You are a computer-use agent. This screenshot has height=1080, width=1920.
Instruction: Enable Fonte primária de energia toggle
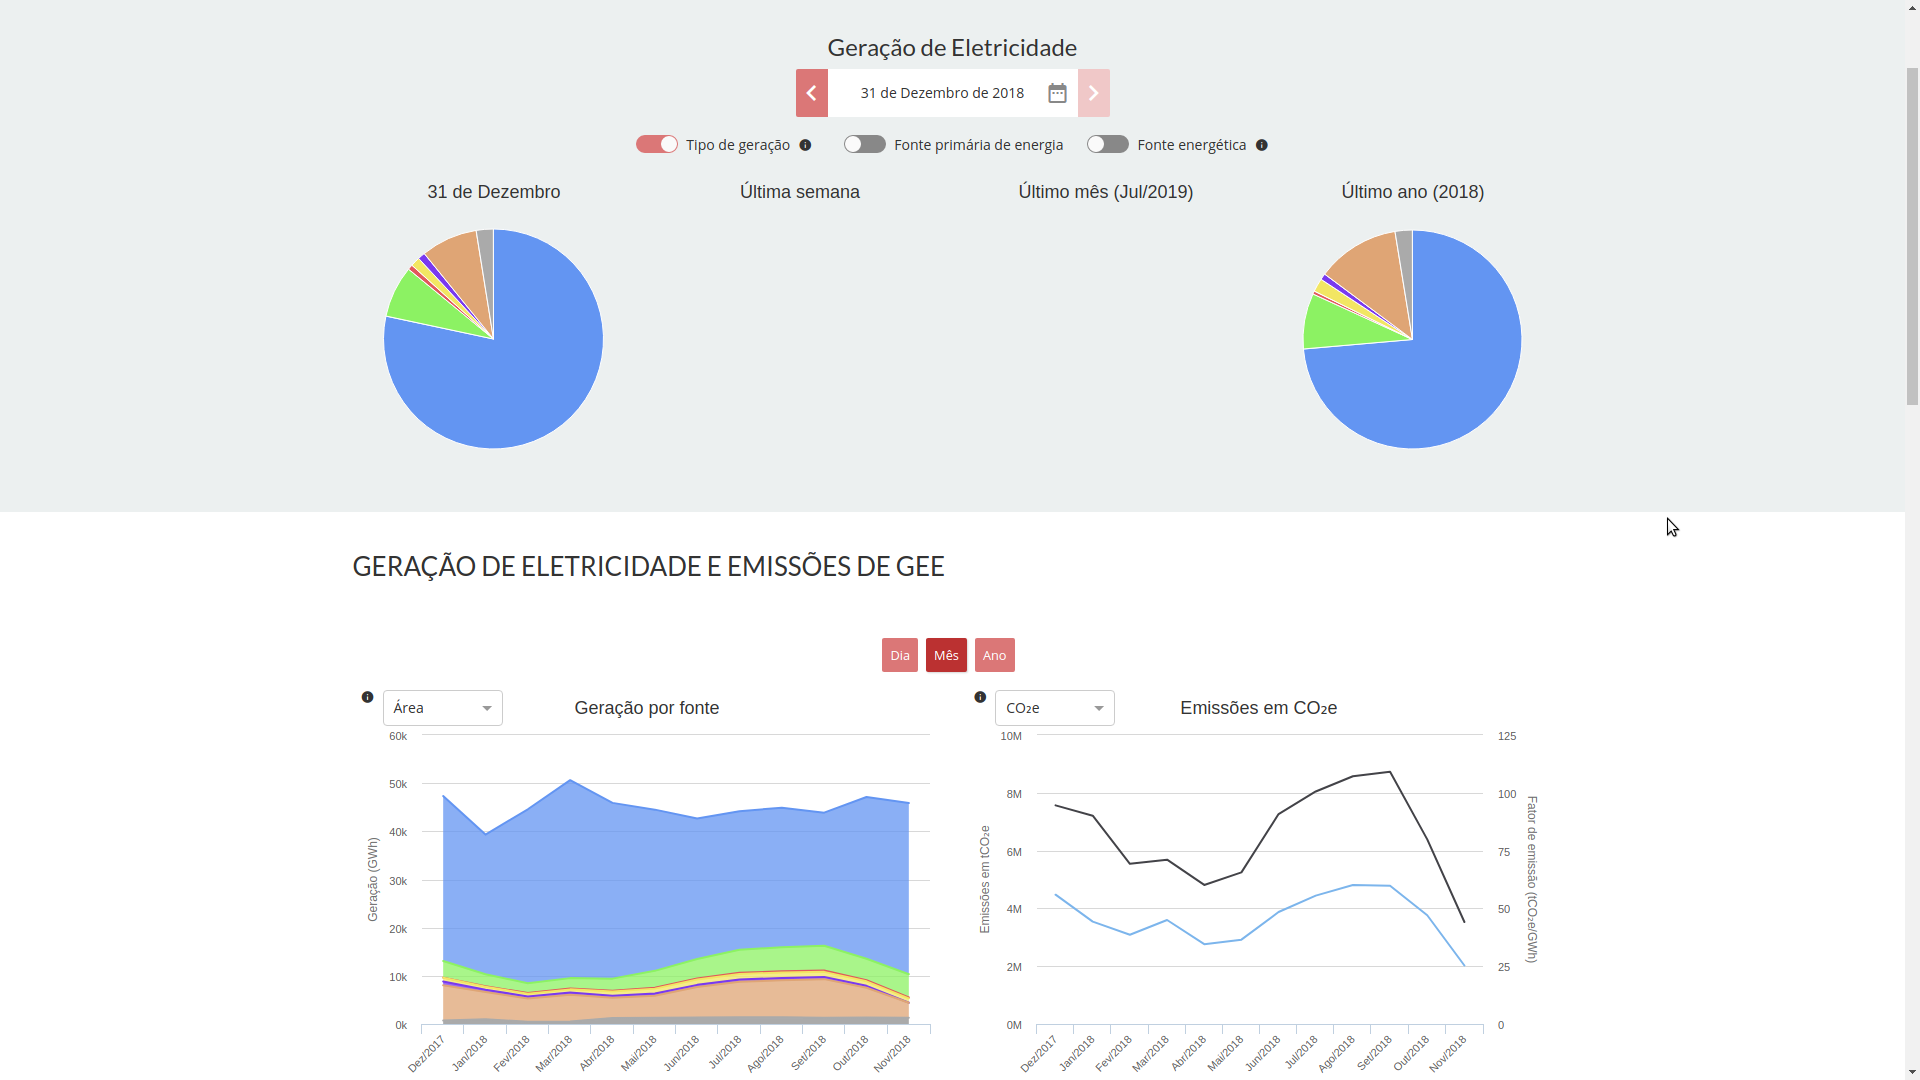point(865,144)
